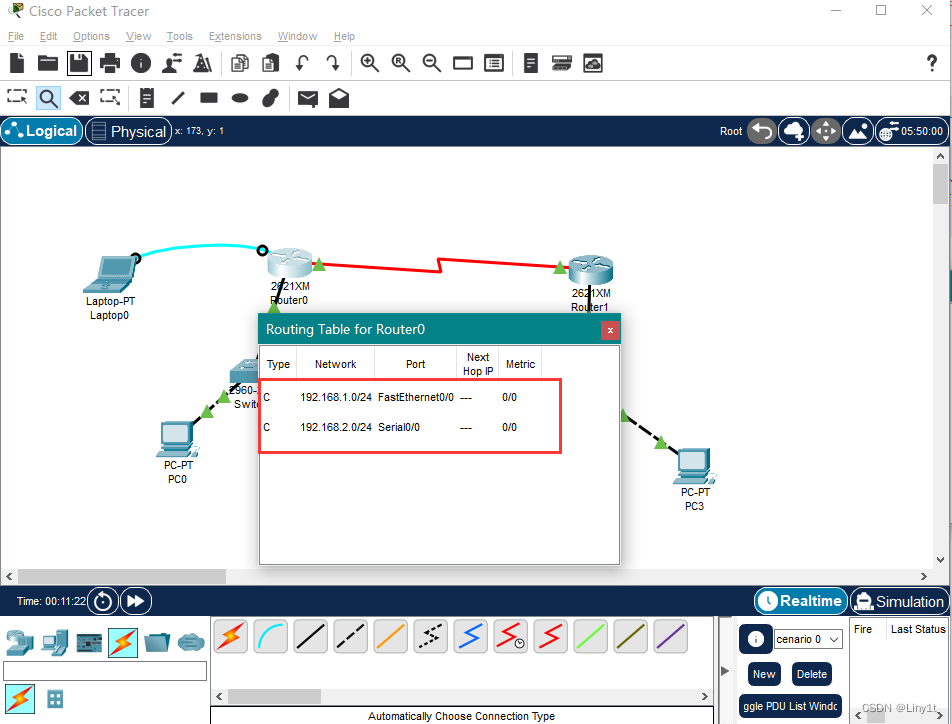This screenshot has height=724, width=952.
Task: Open network information icon
Action: point(141,63)
